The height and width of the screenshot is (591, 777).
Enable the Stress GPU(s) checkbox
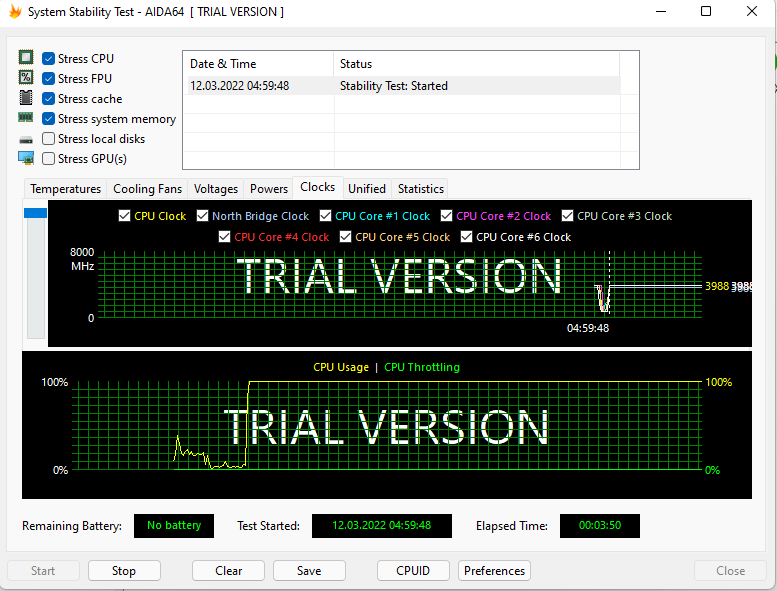click(48, 159)
